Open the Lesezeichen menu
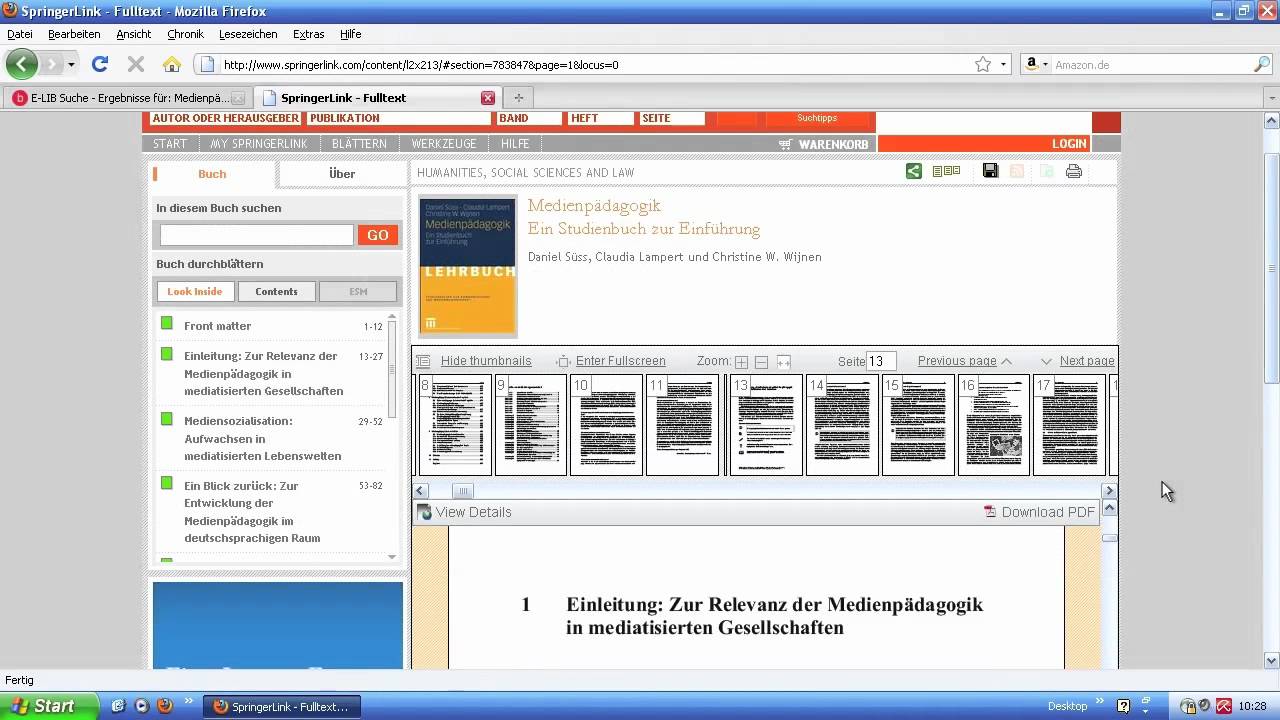Viewport: 1280px width, 720px height. pyautogui.click(x=248, y=34)
